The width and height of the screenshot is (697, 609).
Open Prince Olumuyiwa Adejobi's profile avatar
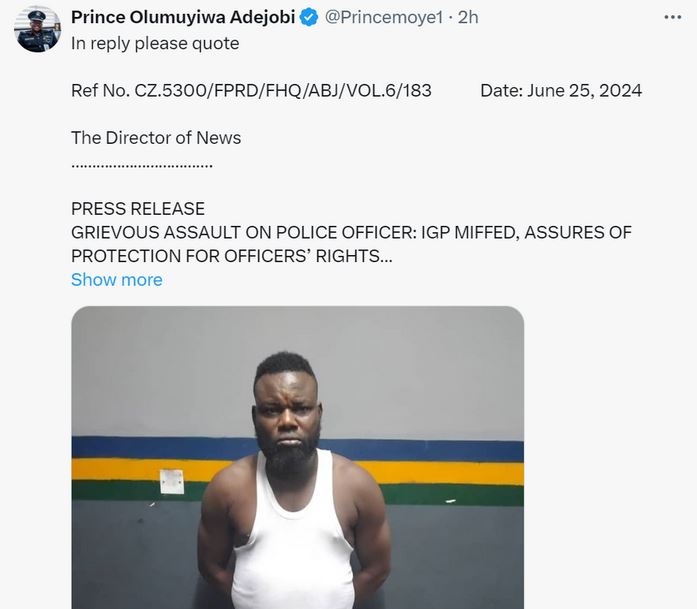click(37, 29)
